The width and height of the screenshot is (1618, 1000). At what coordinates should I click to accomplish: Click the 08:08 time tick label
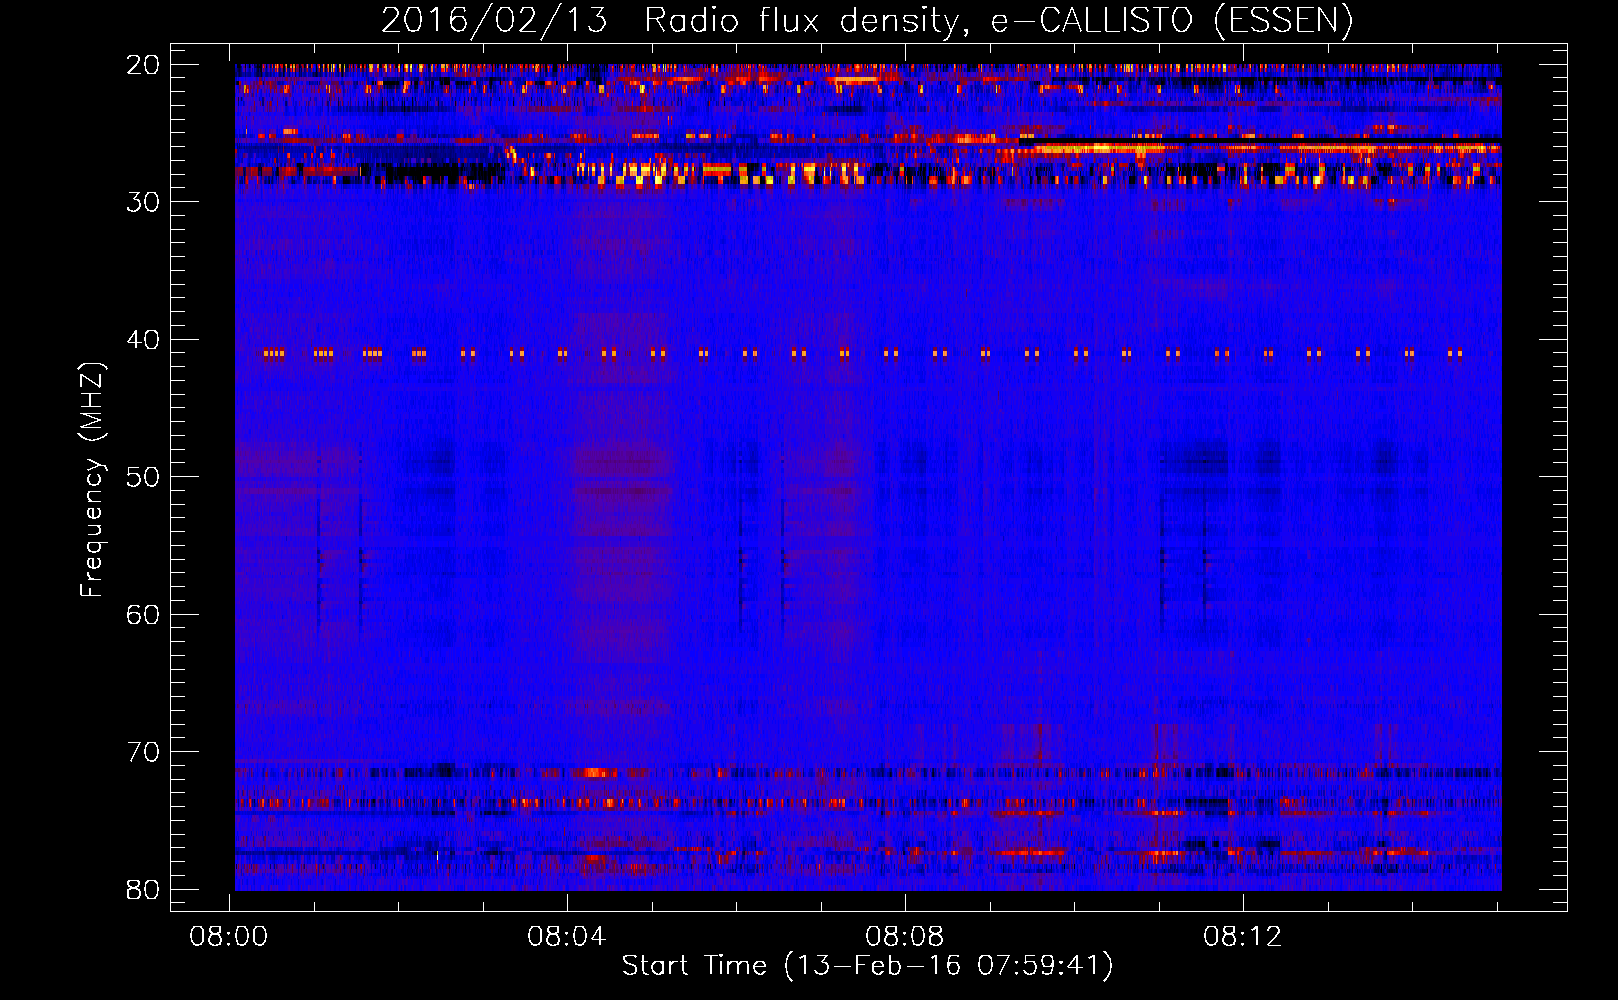click(905, 937)
